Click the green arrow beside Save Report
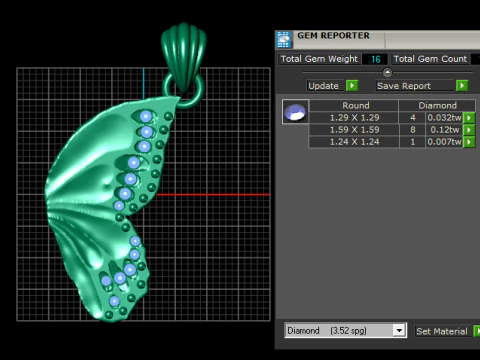This screenshot has height=360, width=480. [x=462, y=86]
